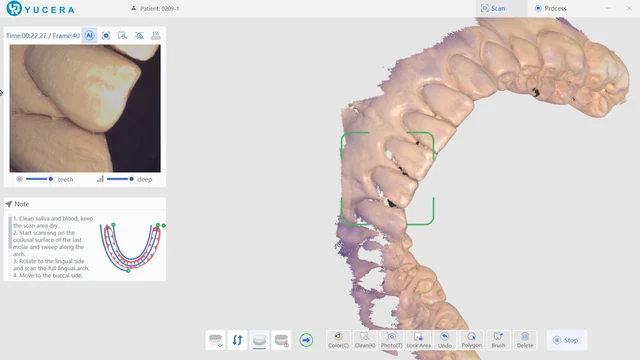Click the Clean(K) tool
The image size is (640, 360).
point(365,340)
